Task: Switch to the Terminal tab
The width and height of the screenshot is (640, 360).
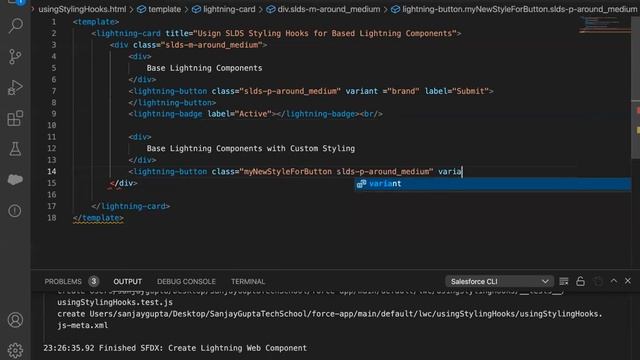Action: click(248, 282)
